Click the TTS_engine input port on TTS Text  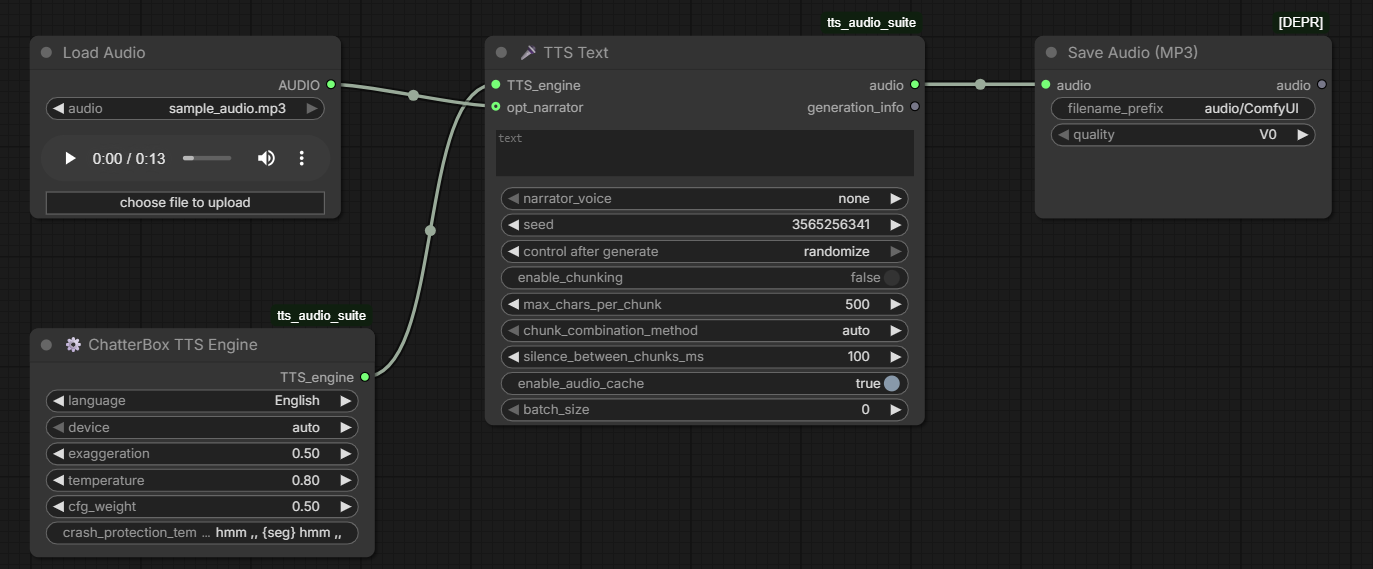(496, 85)
